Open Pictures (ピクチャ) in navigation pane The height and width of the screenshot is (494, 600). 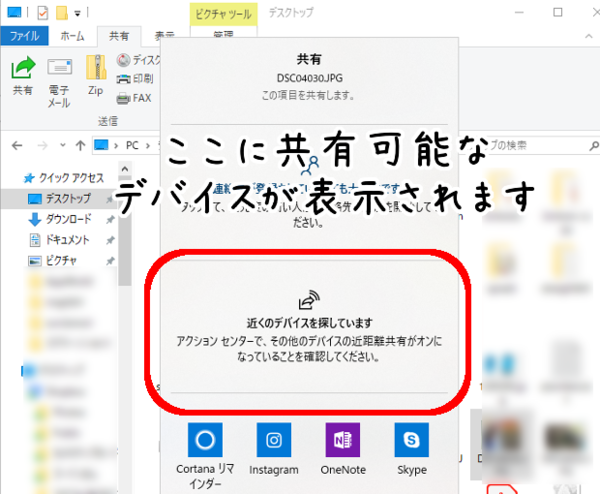(53, 261)
